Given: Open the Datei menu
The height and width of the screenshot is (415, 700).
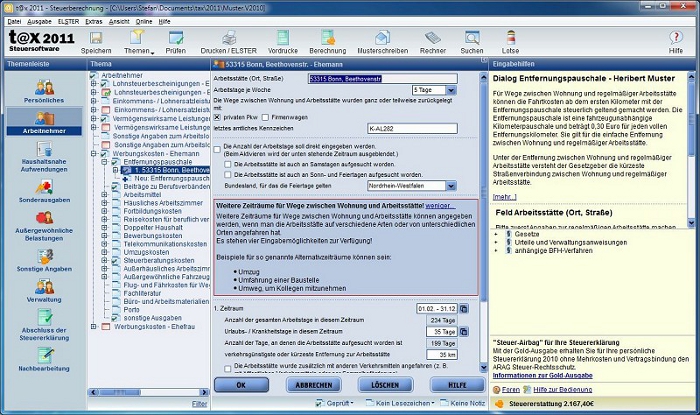Looking at the screenshot, I should pos(14,21).
